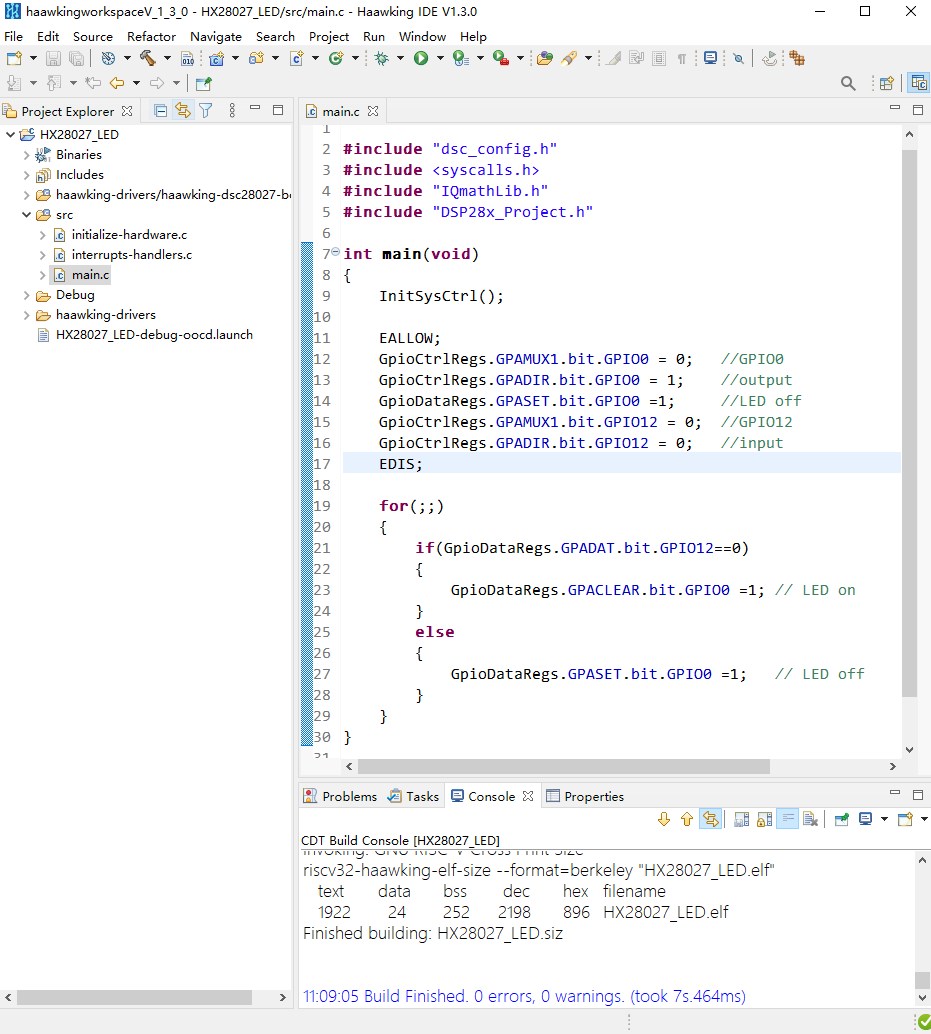The image size is (931, 1034).
Task: Toggle the Show Whitespace pilcrow icon
Action: (682, 59)
